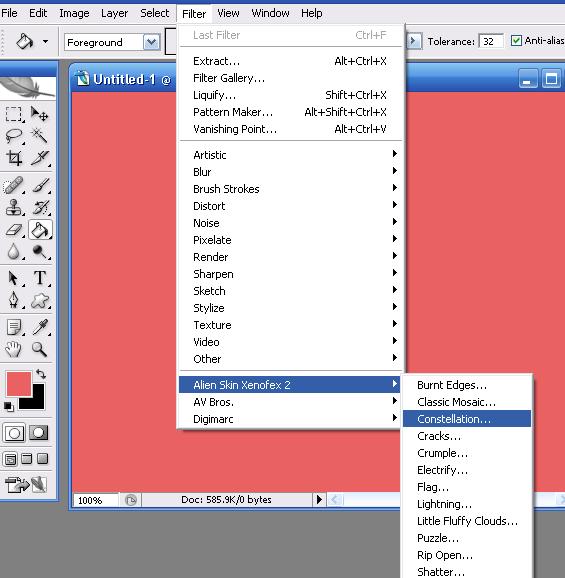Image resolution: width=565 pixels, height=578 pixels.
Task: Select the Horizontal Type tool
Action: point(40,278)
